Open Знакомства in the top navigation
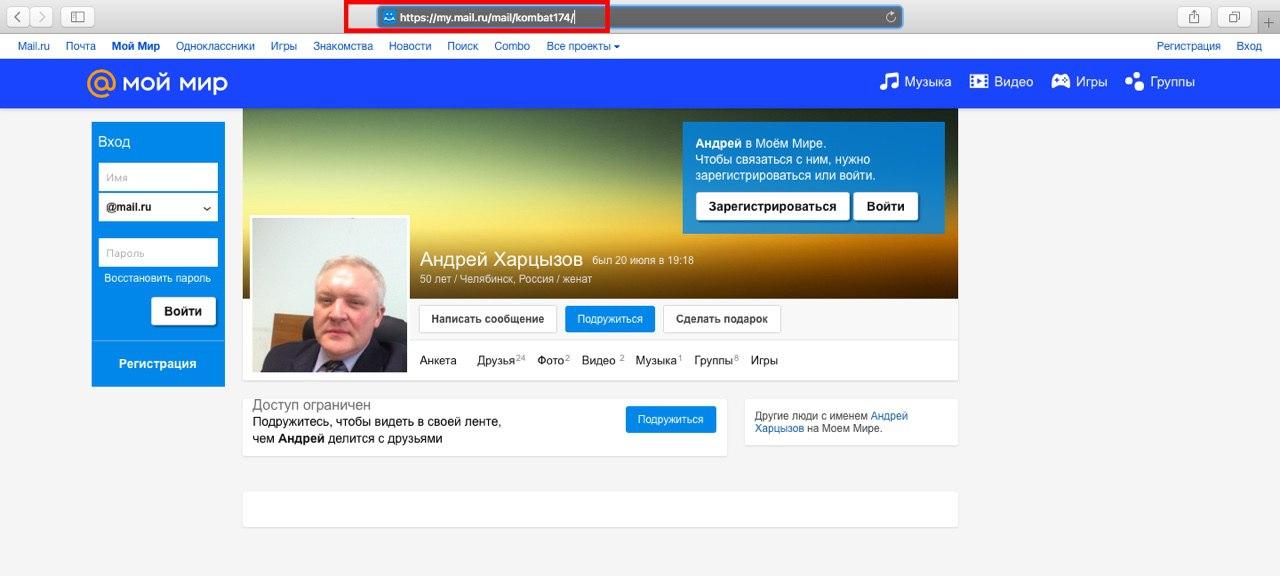Viewport: 1280px width, 576px height. [x=343, y=46]
